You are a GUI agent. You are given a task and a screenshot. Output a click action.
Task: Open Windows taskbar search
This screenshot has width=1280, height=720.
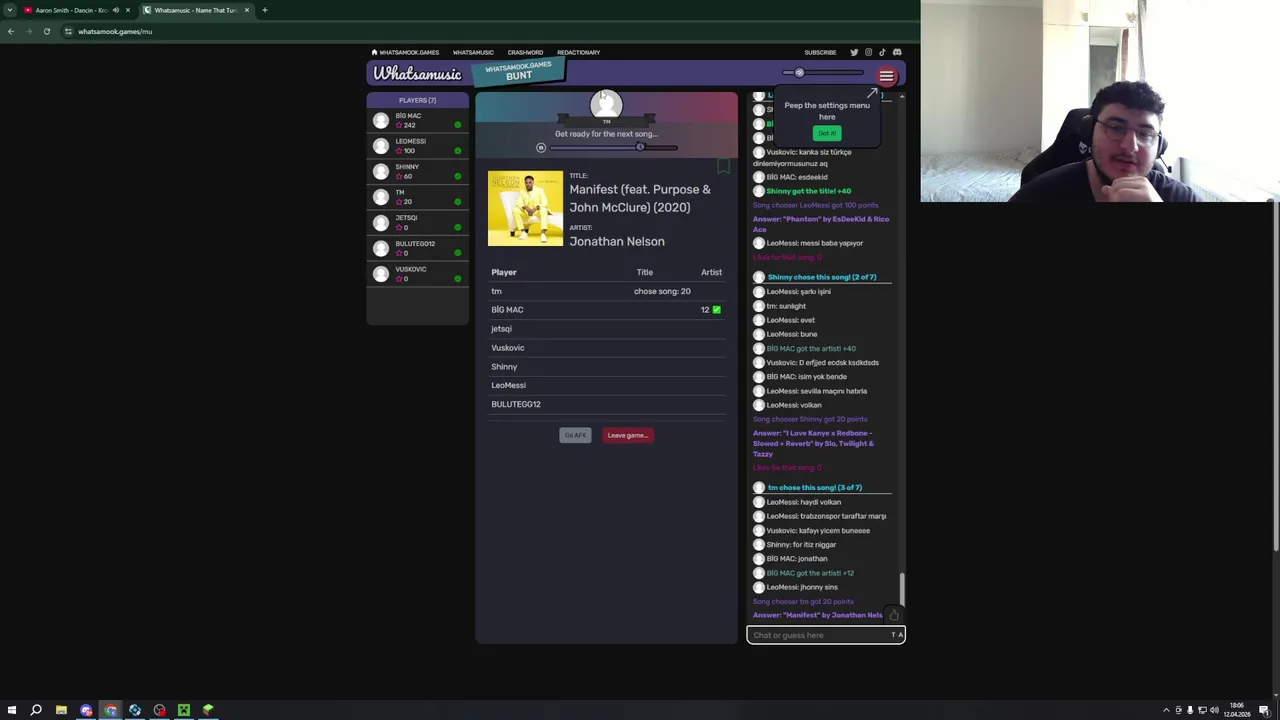[36, 710]
